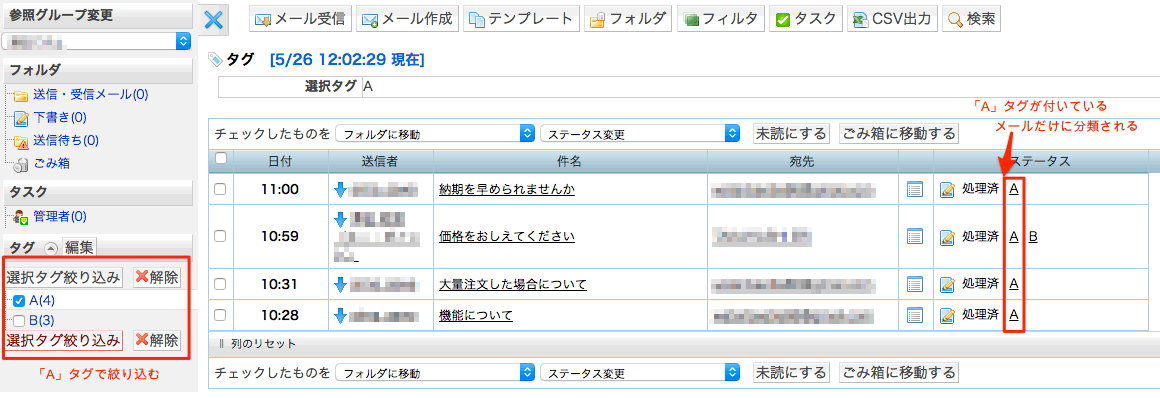Click the top 未読にする button

tap(790, 134)
